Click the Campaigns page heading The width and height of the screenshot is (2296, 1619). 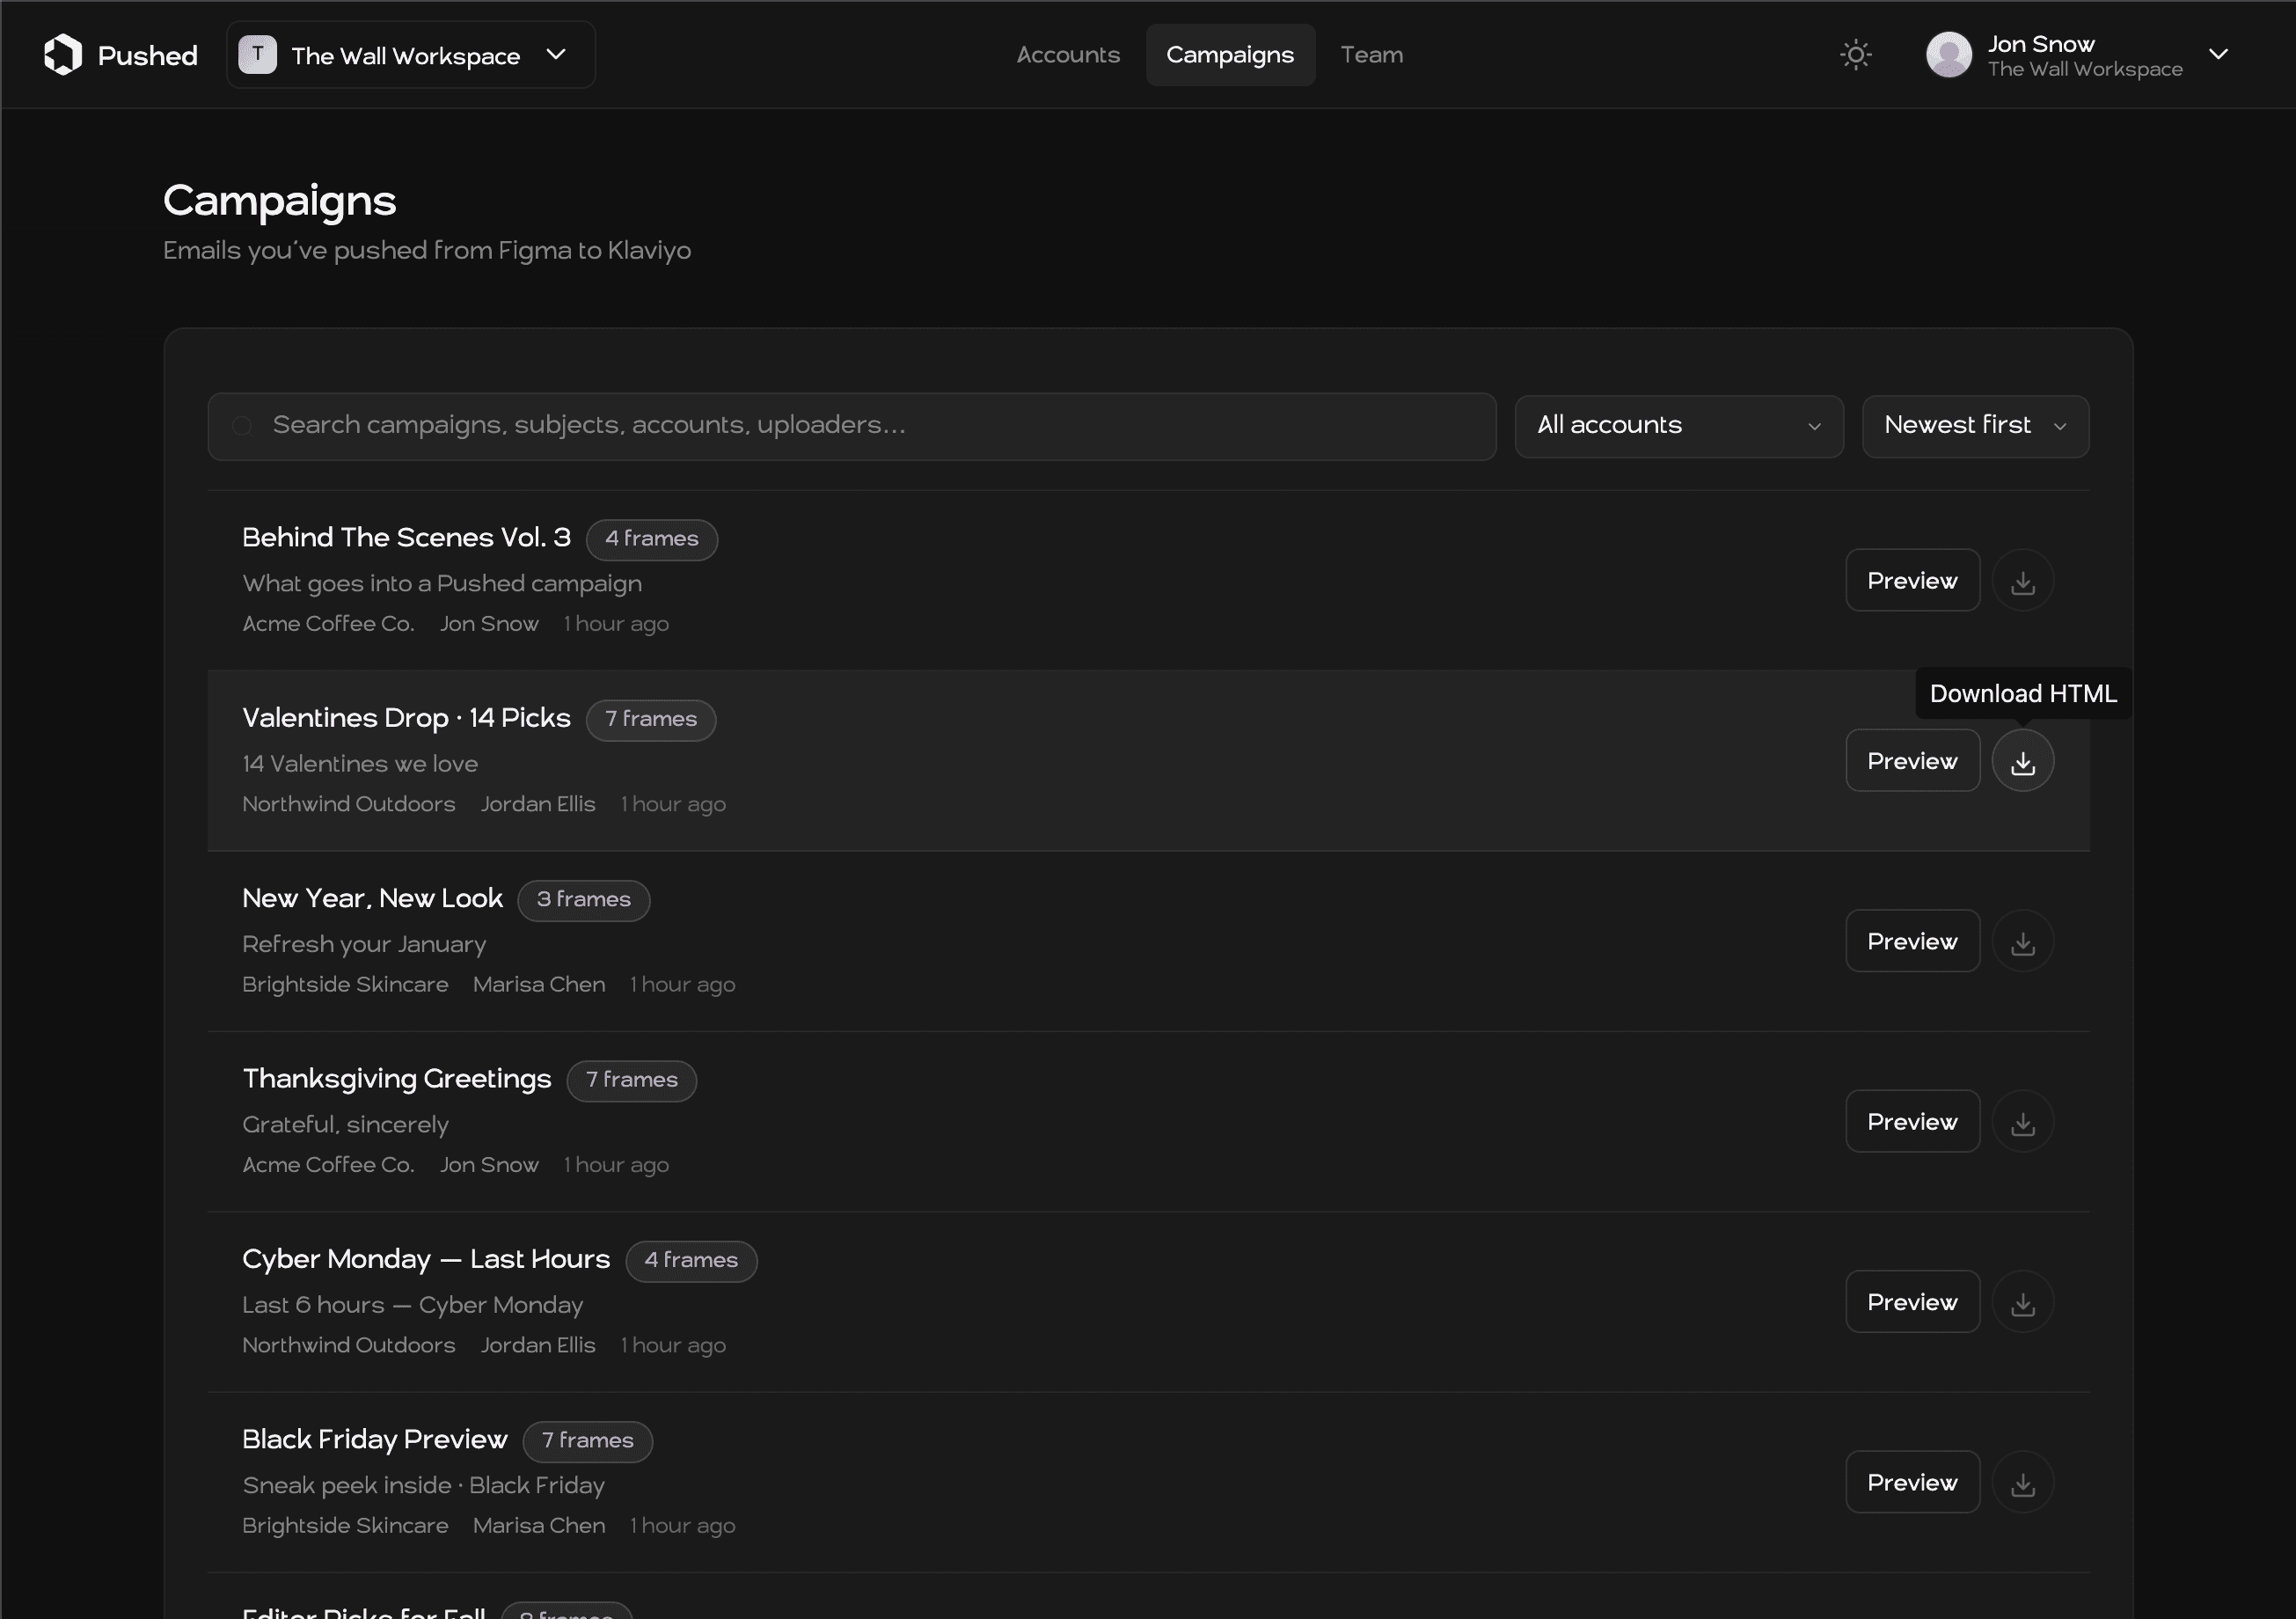click(280, 202)
